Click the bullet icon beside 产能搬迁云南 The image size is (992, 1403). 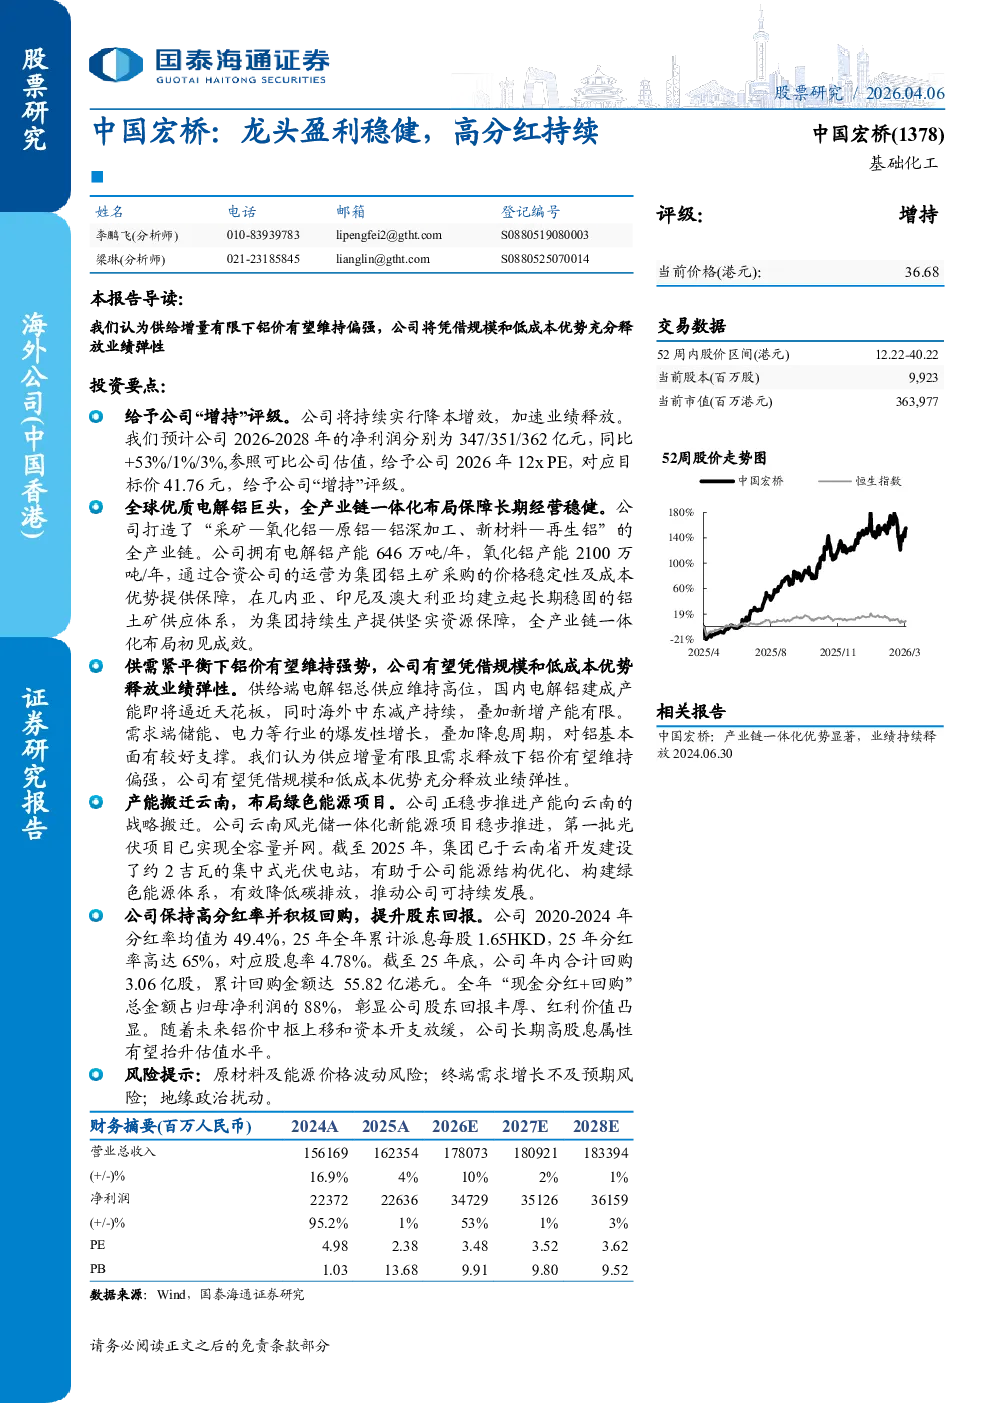coord(96,802)
